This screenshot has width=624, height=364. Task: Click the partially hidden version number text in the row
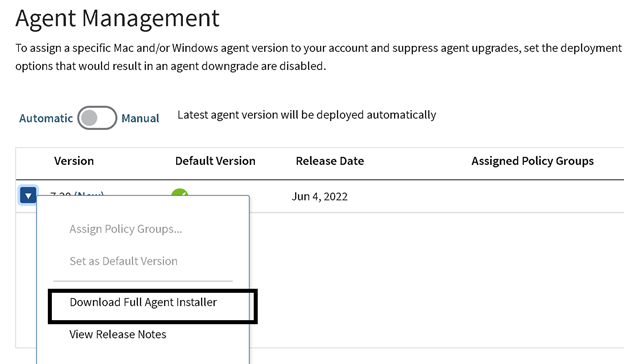pos(77,194)
